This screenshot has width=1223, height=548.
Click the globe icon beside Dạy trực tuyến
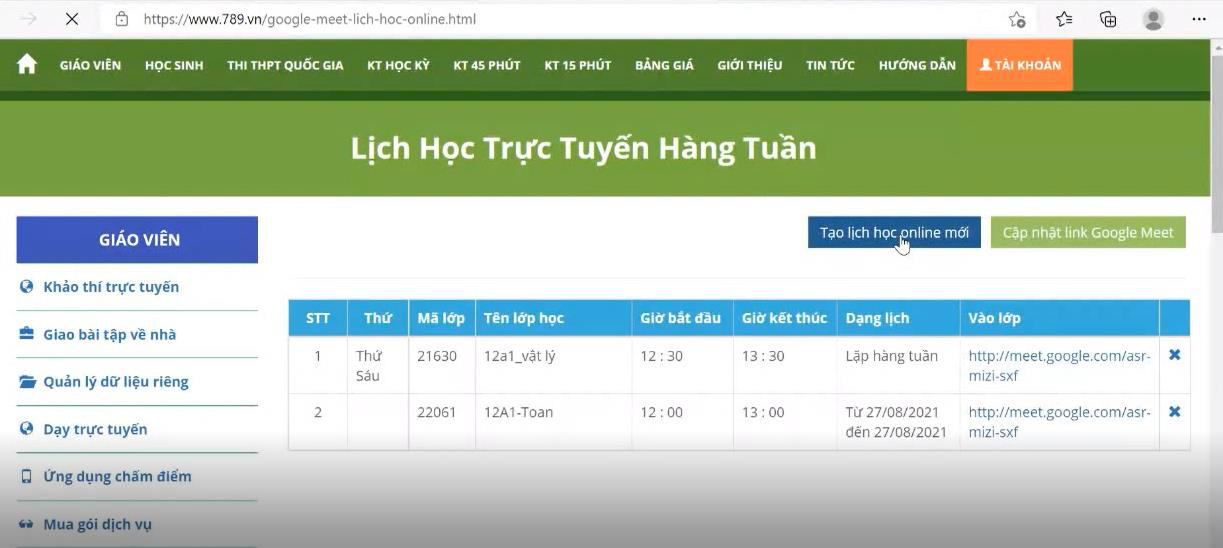click(27, 429)
